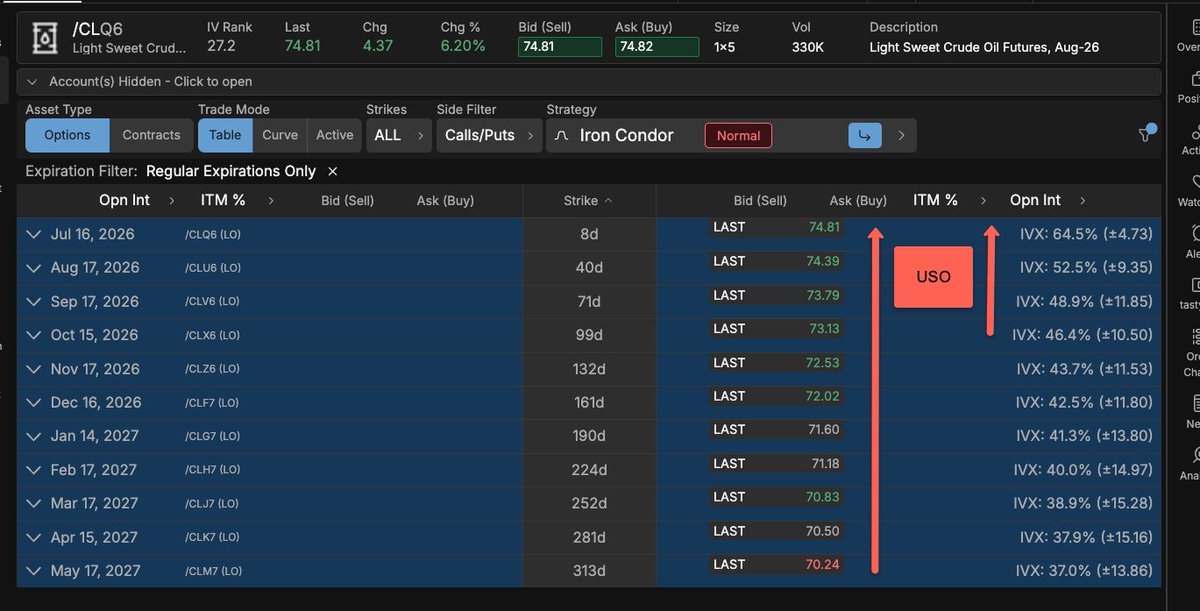Expand the Dec 16, 2026 expiration row
The image size is (1200, 611).
click(34, 403)
